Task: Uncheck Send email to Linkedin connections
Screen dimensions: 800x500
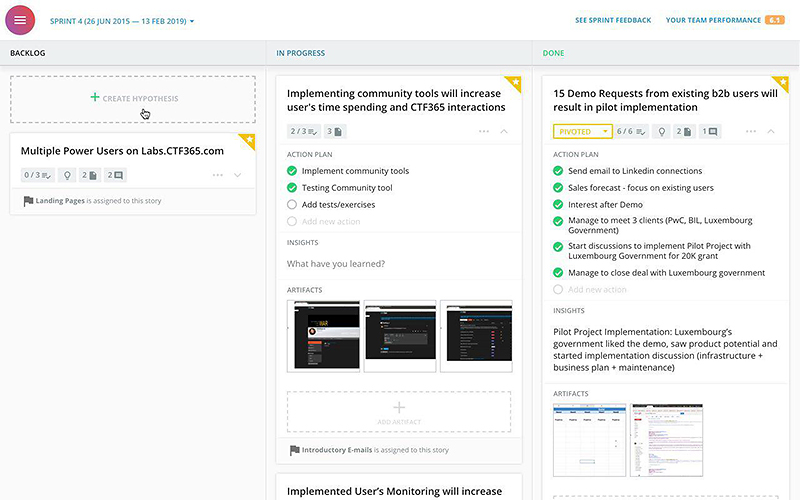Action: pos(558,171)
